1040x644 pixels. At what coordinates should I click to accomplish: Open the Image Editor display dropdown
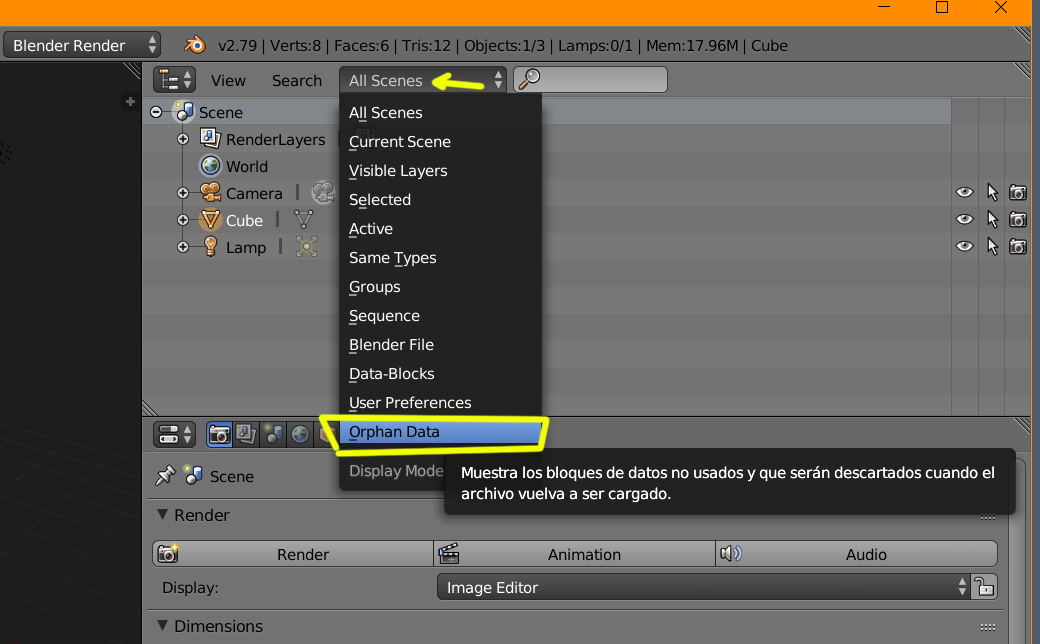[x=703, y=587]
